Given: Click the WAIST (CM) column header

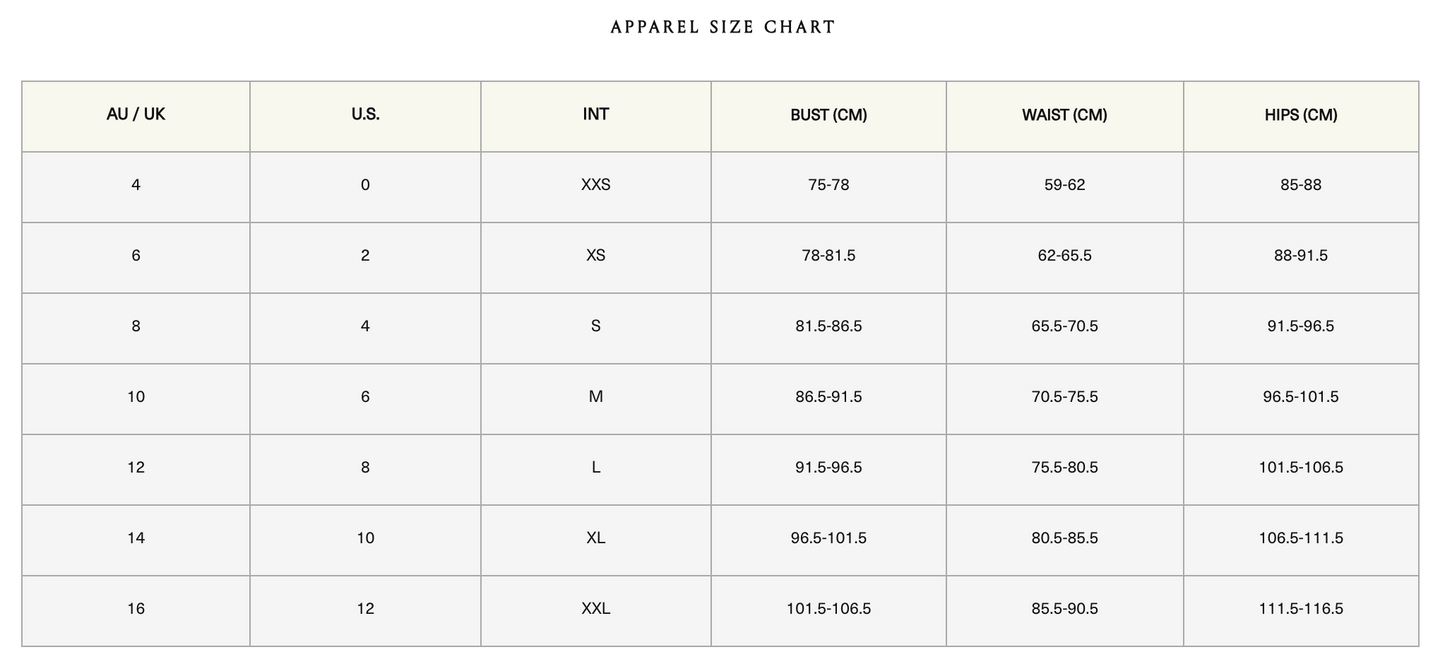Looking at the screenshot, I should click(x=1064, y=115).
